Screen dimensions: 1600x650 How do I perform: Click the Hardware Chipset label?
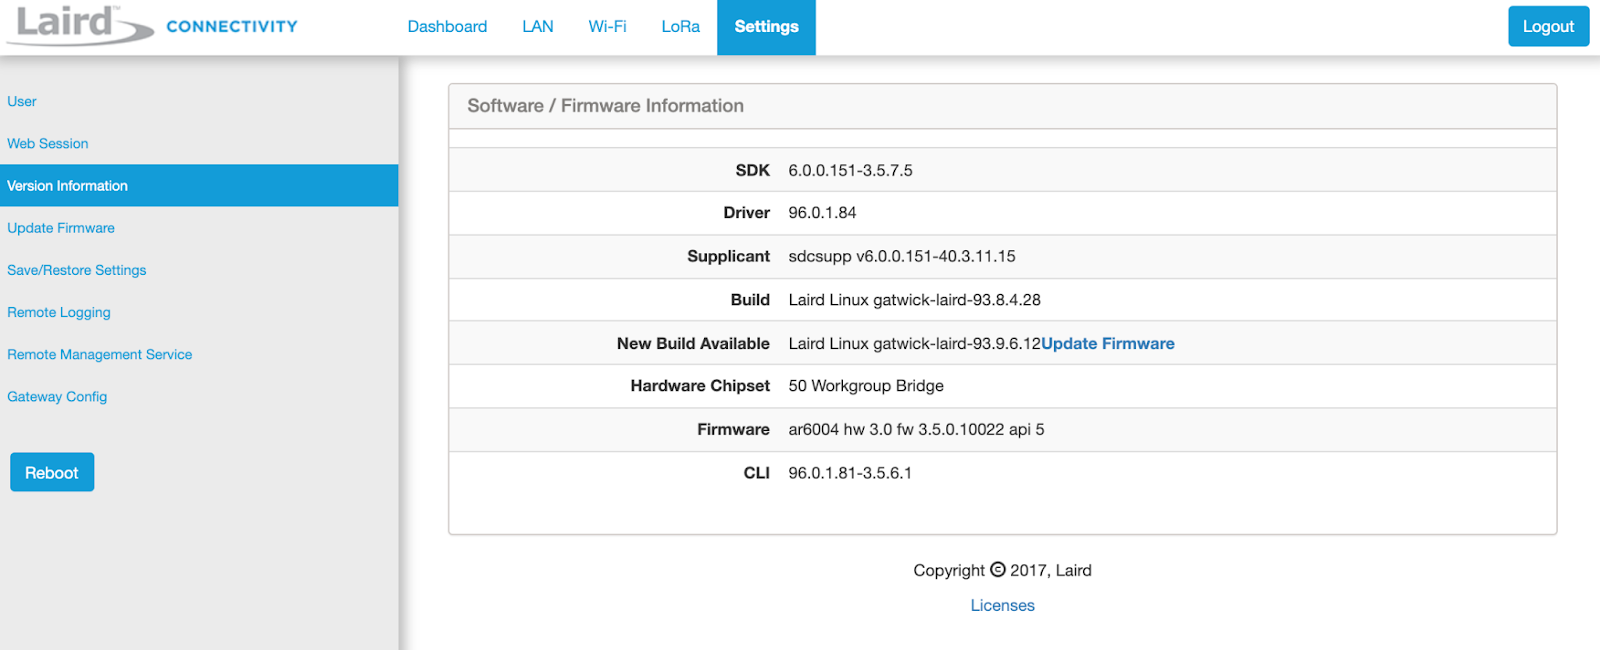point(700,386)
